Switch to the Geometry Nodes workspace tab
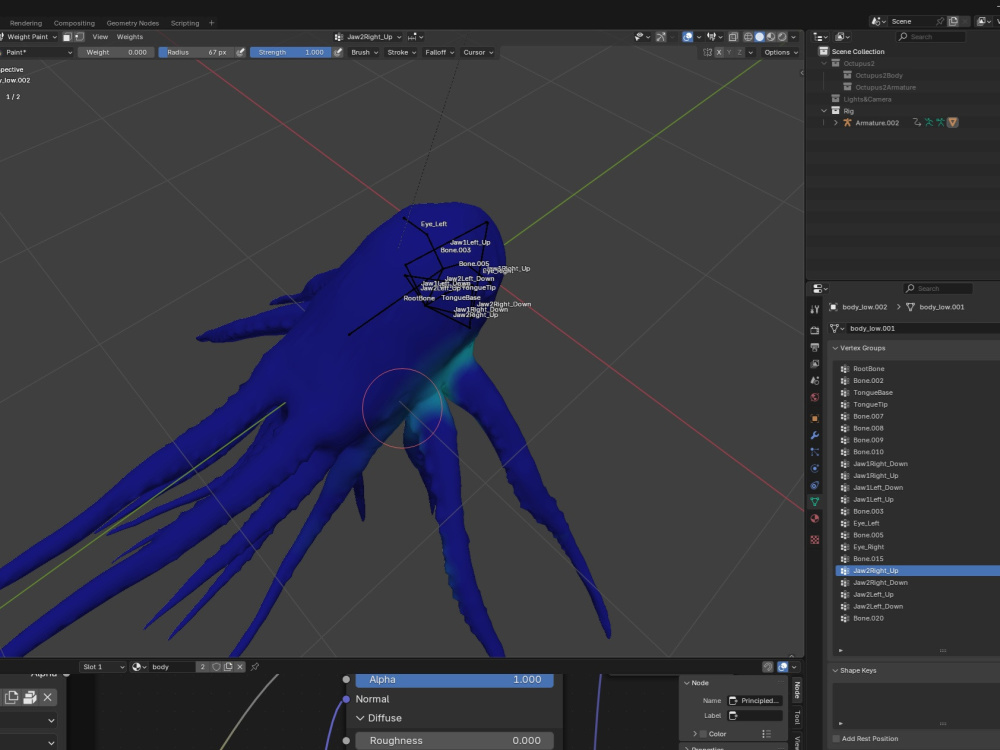This screenshot has height=750, width=1000. pyautogui.click(x=133, y=23)
